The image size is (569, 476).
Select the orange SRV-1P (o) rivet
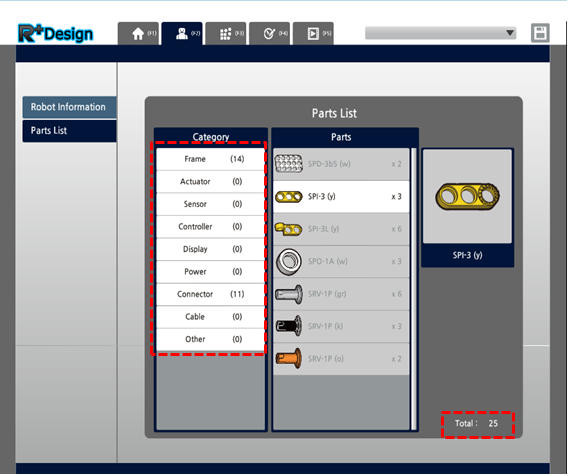pyautogui.click(x=341, y=359)
